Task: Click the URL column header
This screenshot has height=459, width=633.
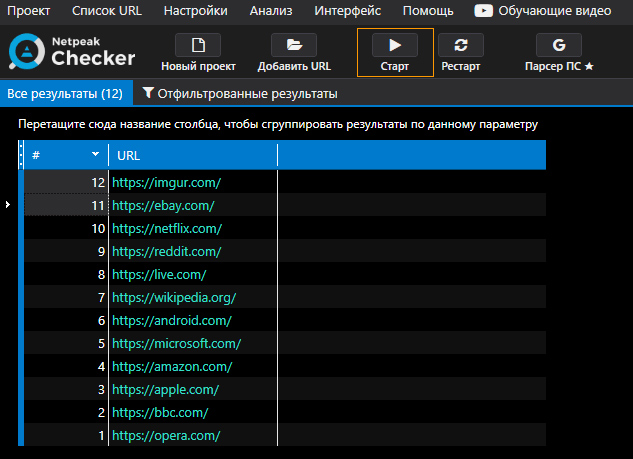Action: tap(193, 155)
